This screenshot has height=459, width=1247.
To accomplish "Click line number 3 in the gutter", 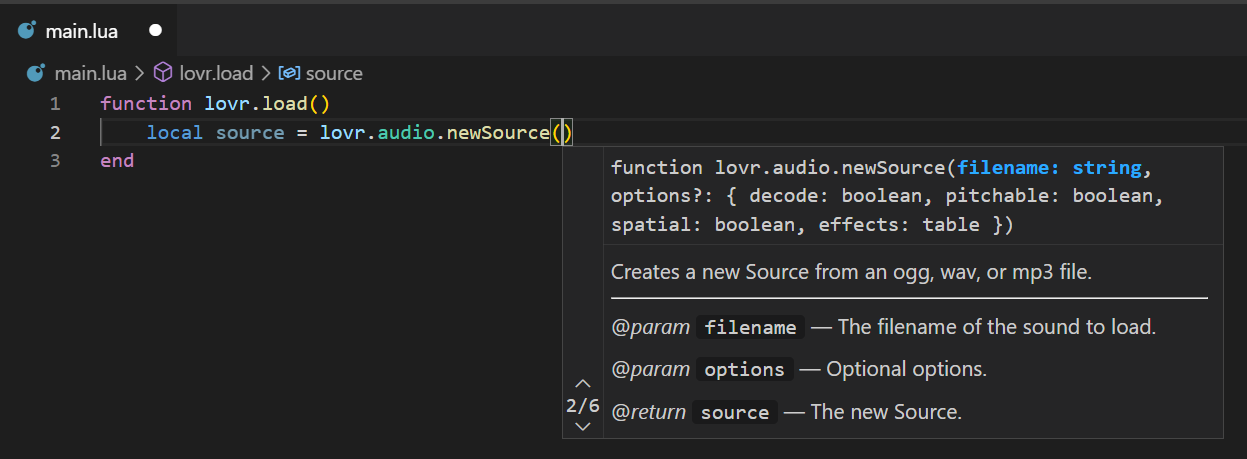I will pyautogui.click(x=55, y=160).
